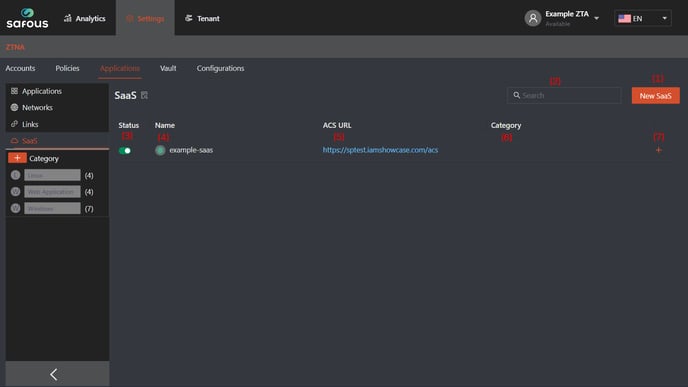Switch to the Configurations tab
The height and width of the screenshot is (387, 688).
coord(220,68)
